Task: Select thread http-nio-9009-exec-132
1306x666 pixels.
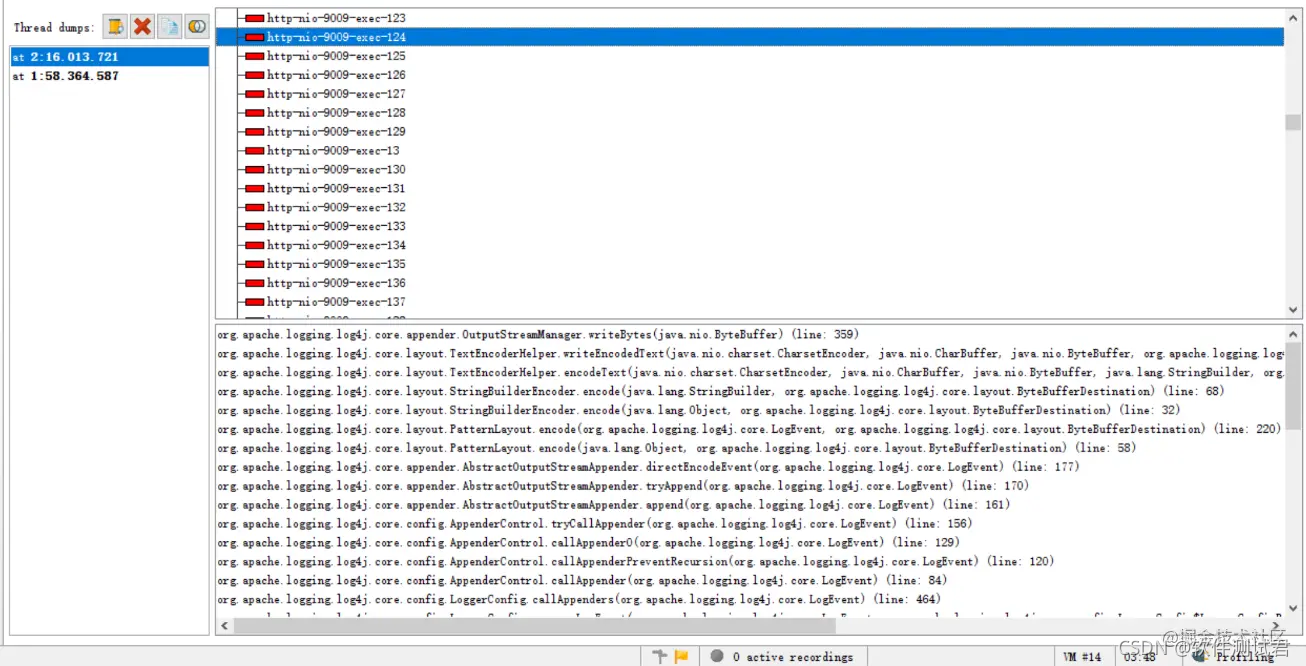Action: tap(336, 208)
